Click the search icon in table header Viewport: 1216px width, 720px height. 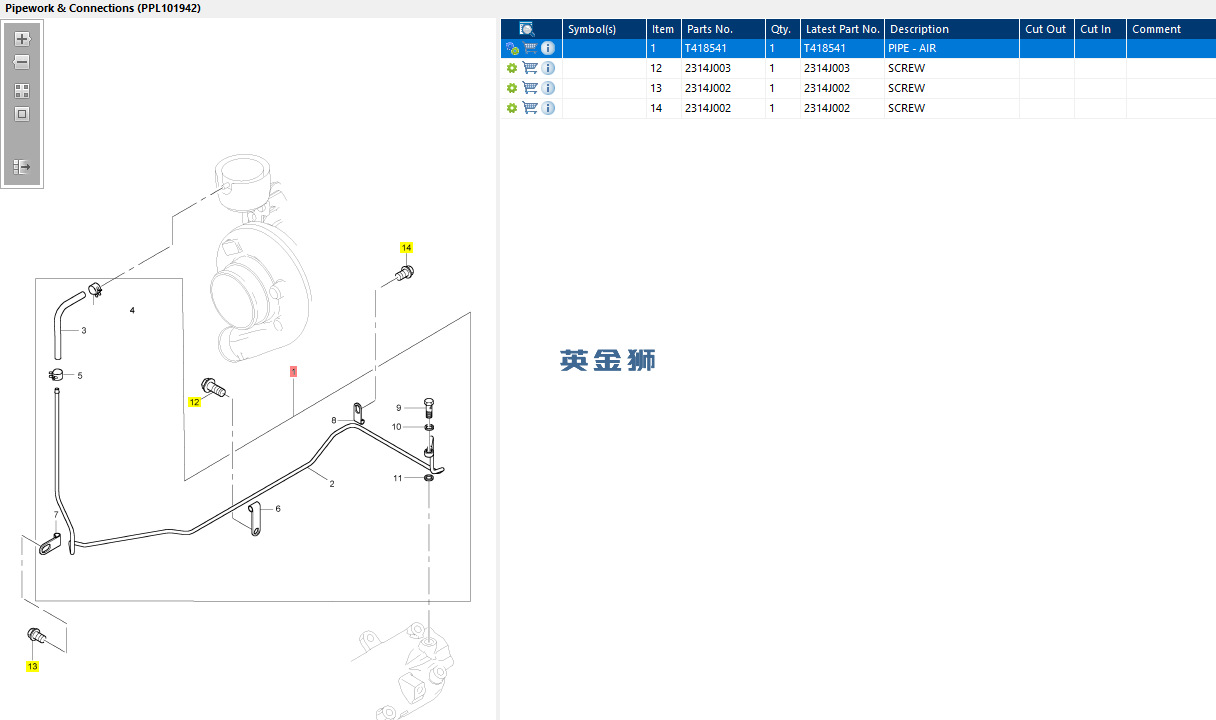coord(527,29)
